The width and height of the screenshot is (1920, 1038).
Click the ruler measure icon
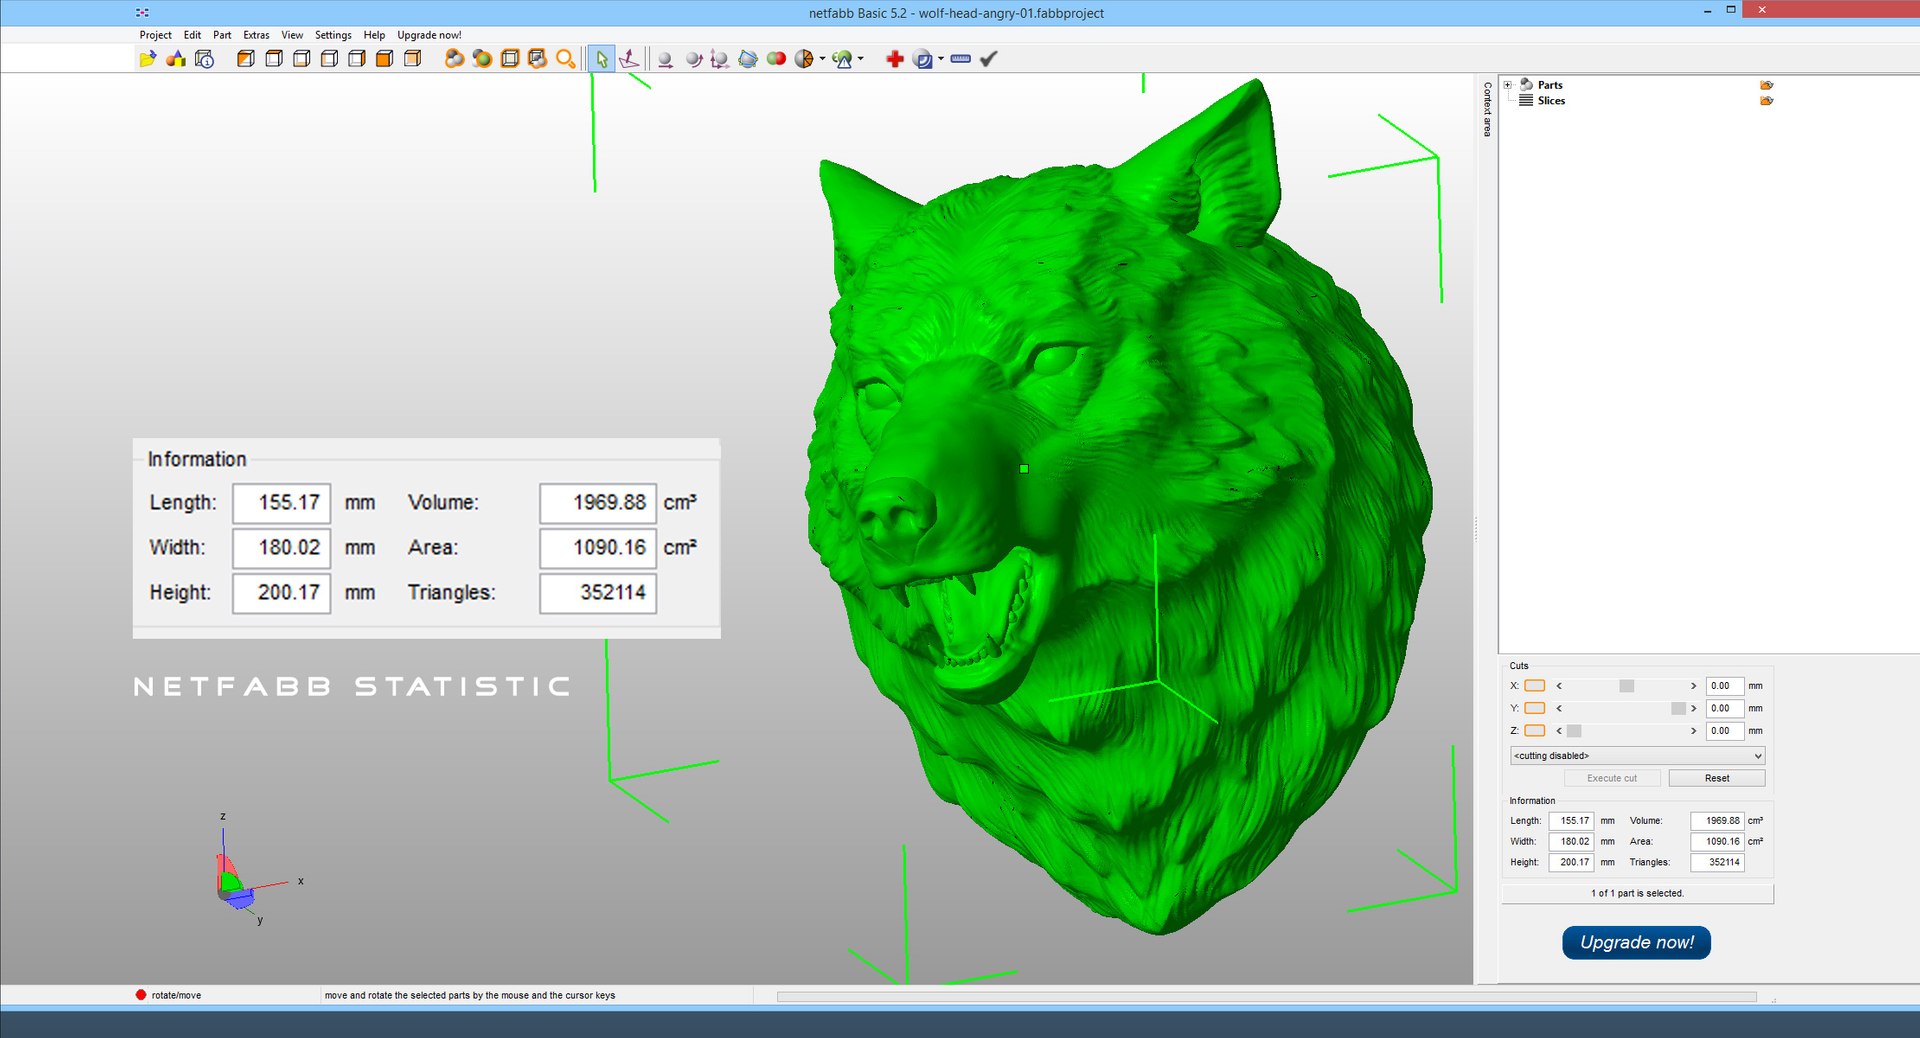(x=961, y=59)
